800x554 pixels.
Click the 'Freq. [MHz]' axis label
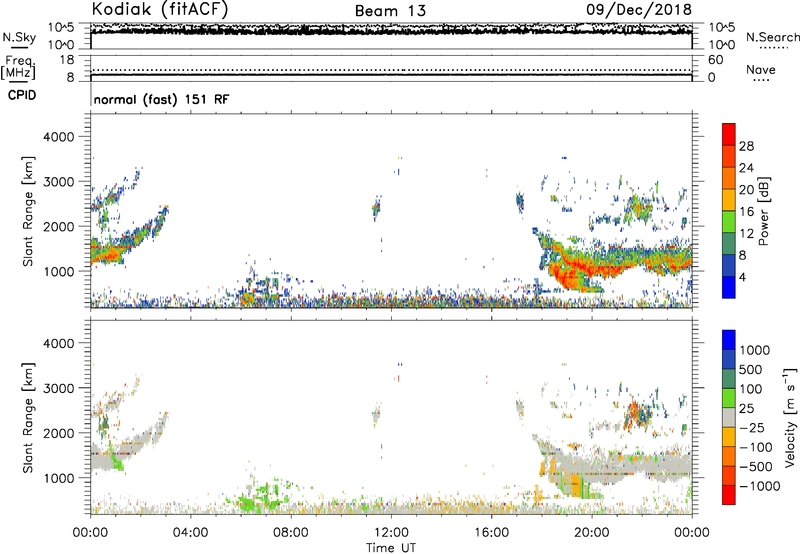18,68
